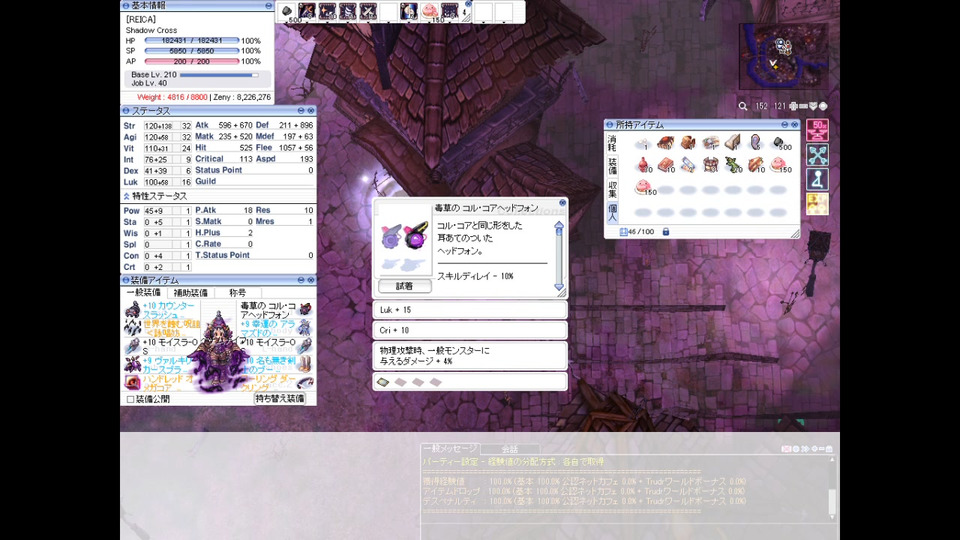This screenshot has height=540, width=960.
Task: Select the purple shell item in inventory
Action: pos(756,143)
